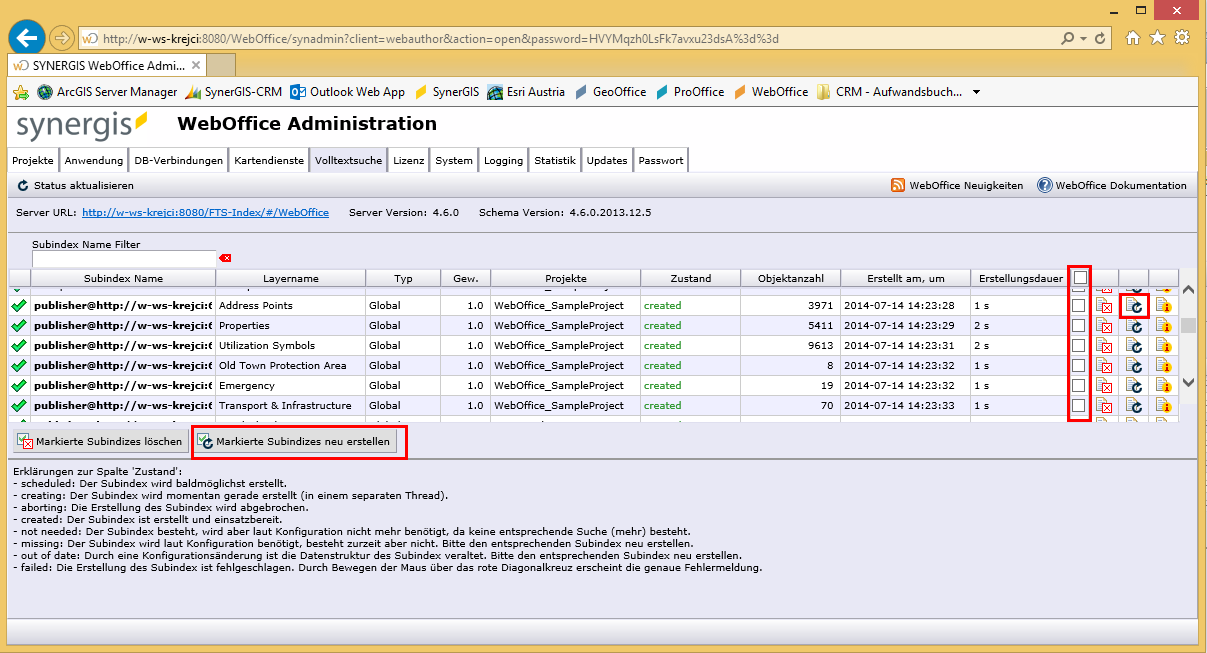Image resolution: width=1207 pixels, height=653 pixels.
Task: Click the Status aktualisieren refresh icon
Action: 21,185
